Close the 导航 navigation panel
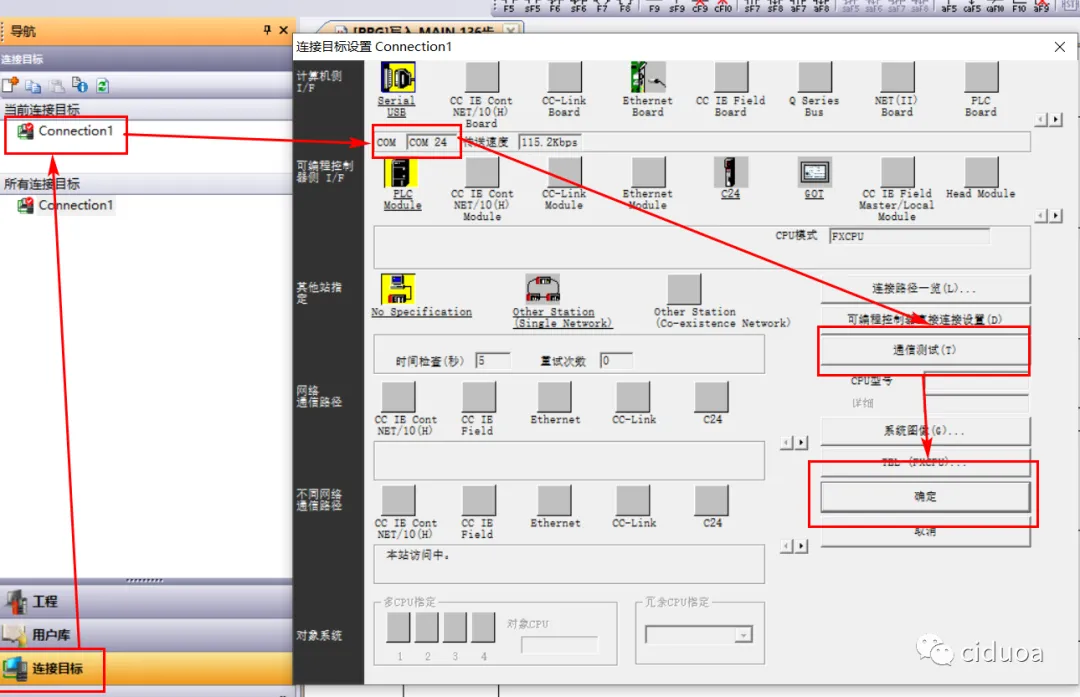The height and width of the screenshot is (697, 1080). coord(283,30)
